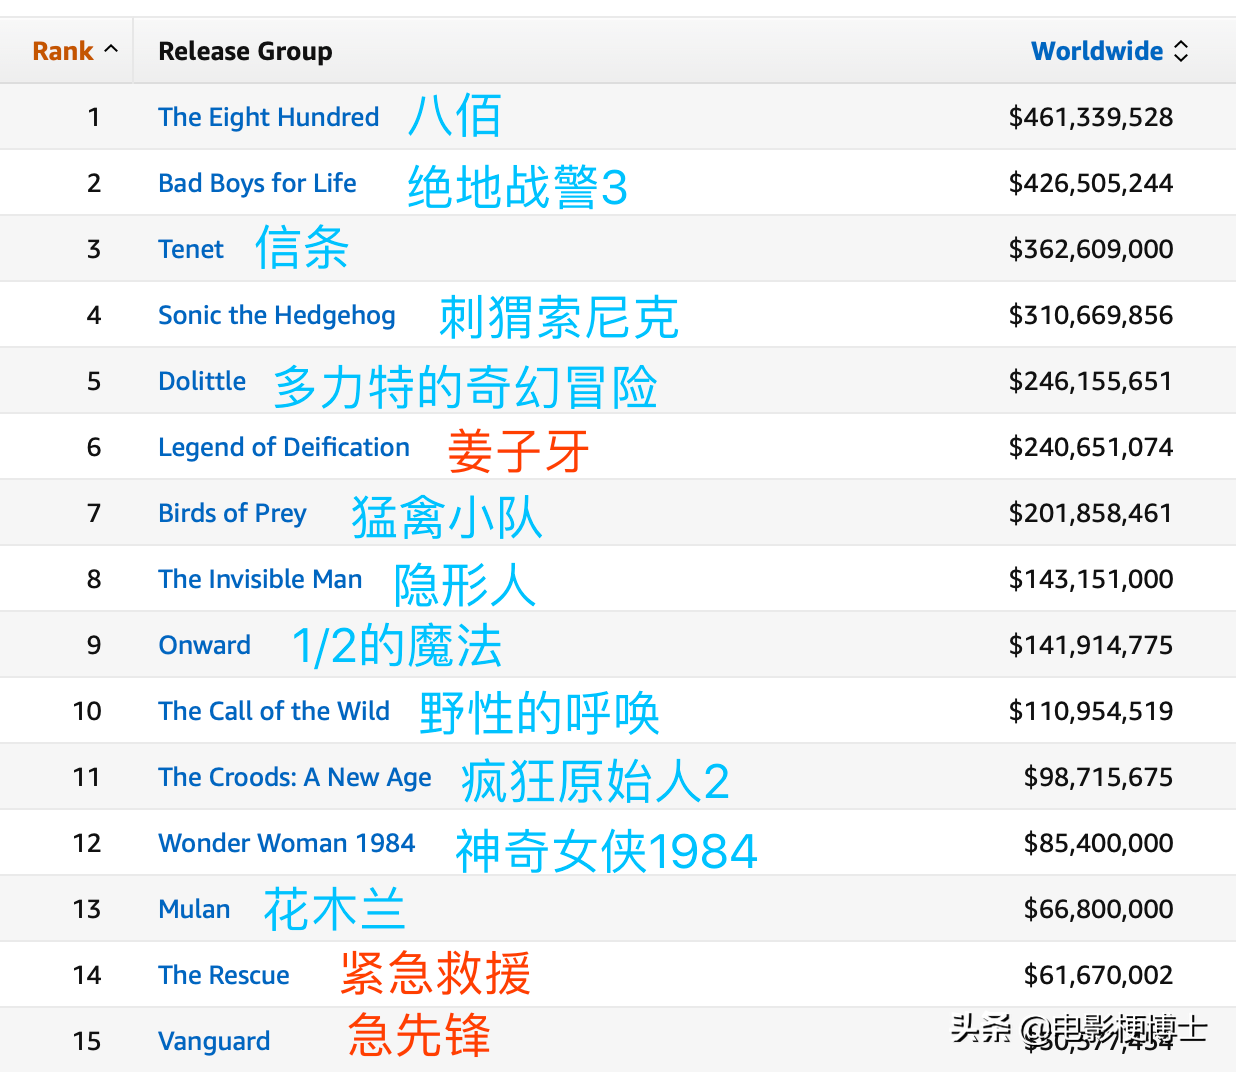Select rank number 10 in the table
Screen dimensions: 1236x1072
point(87,711)
